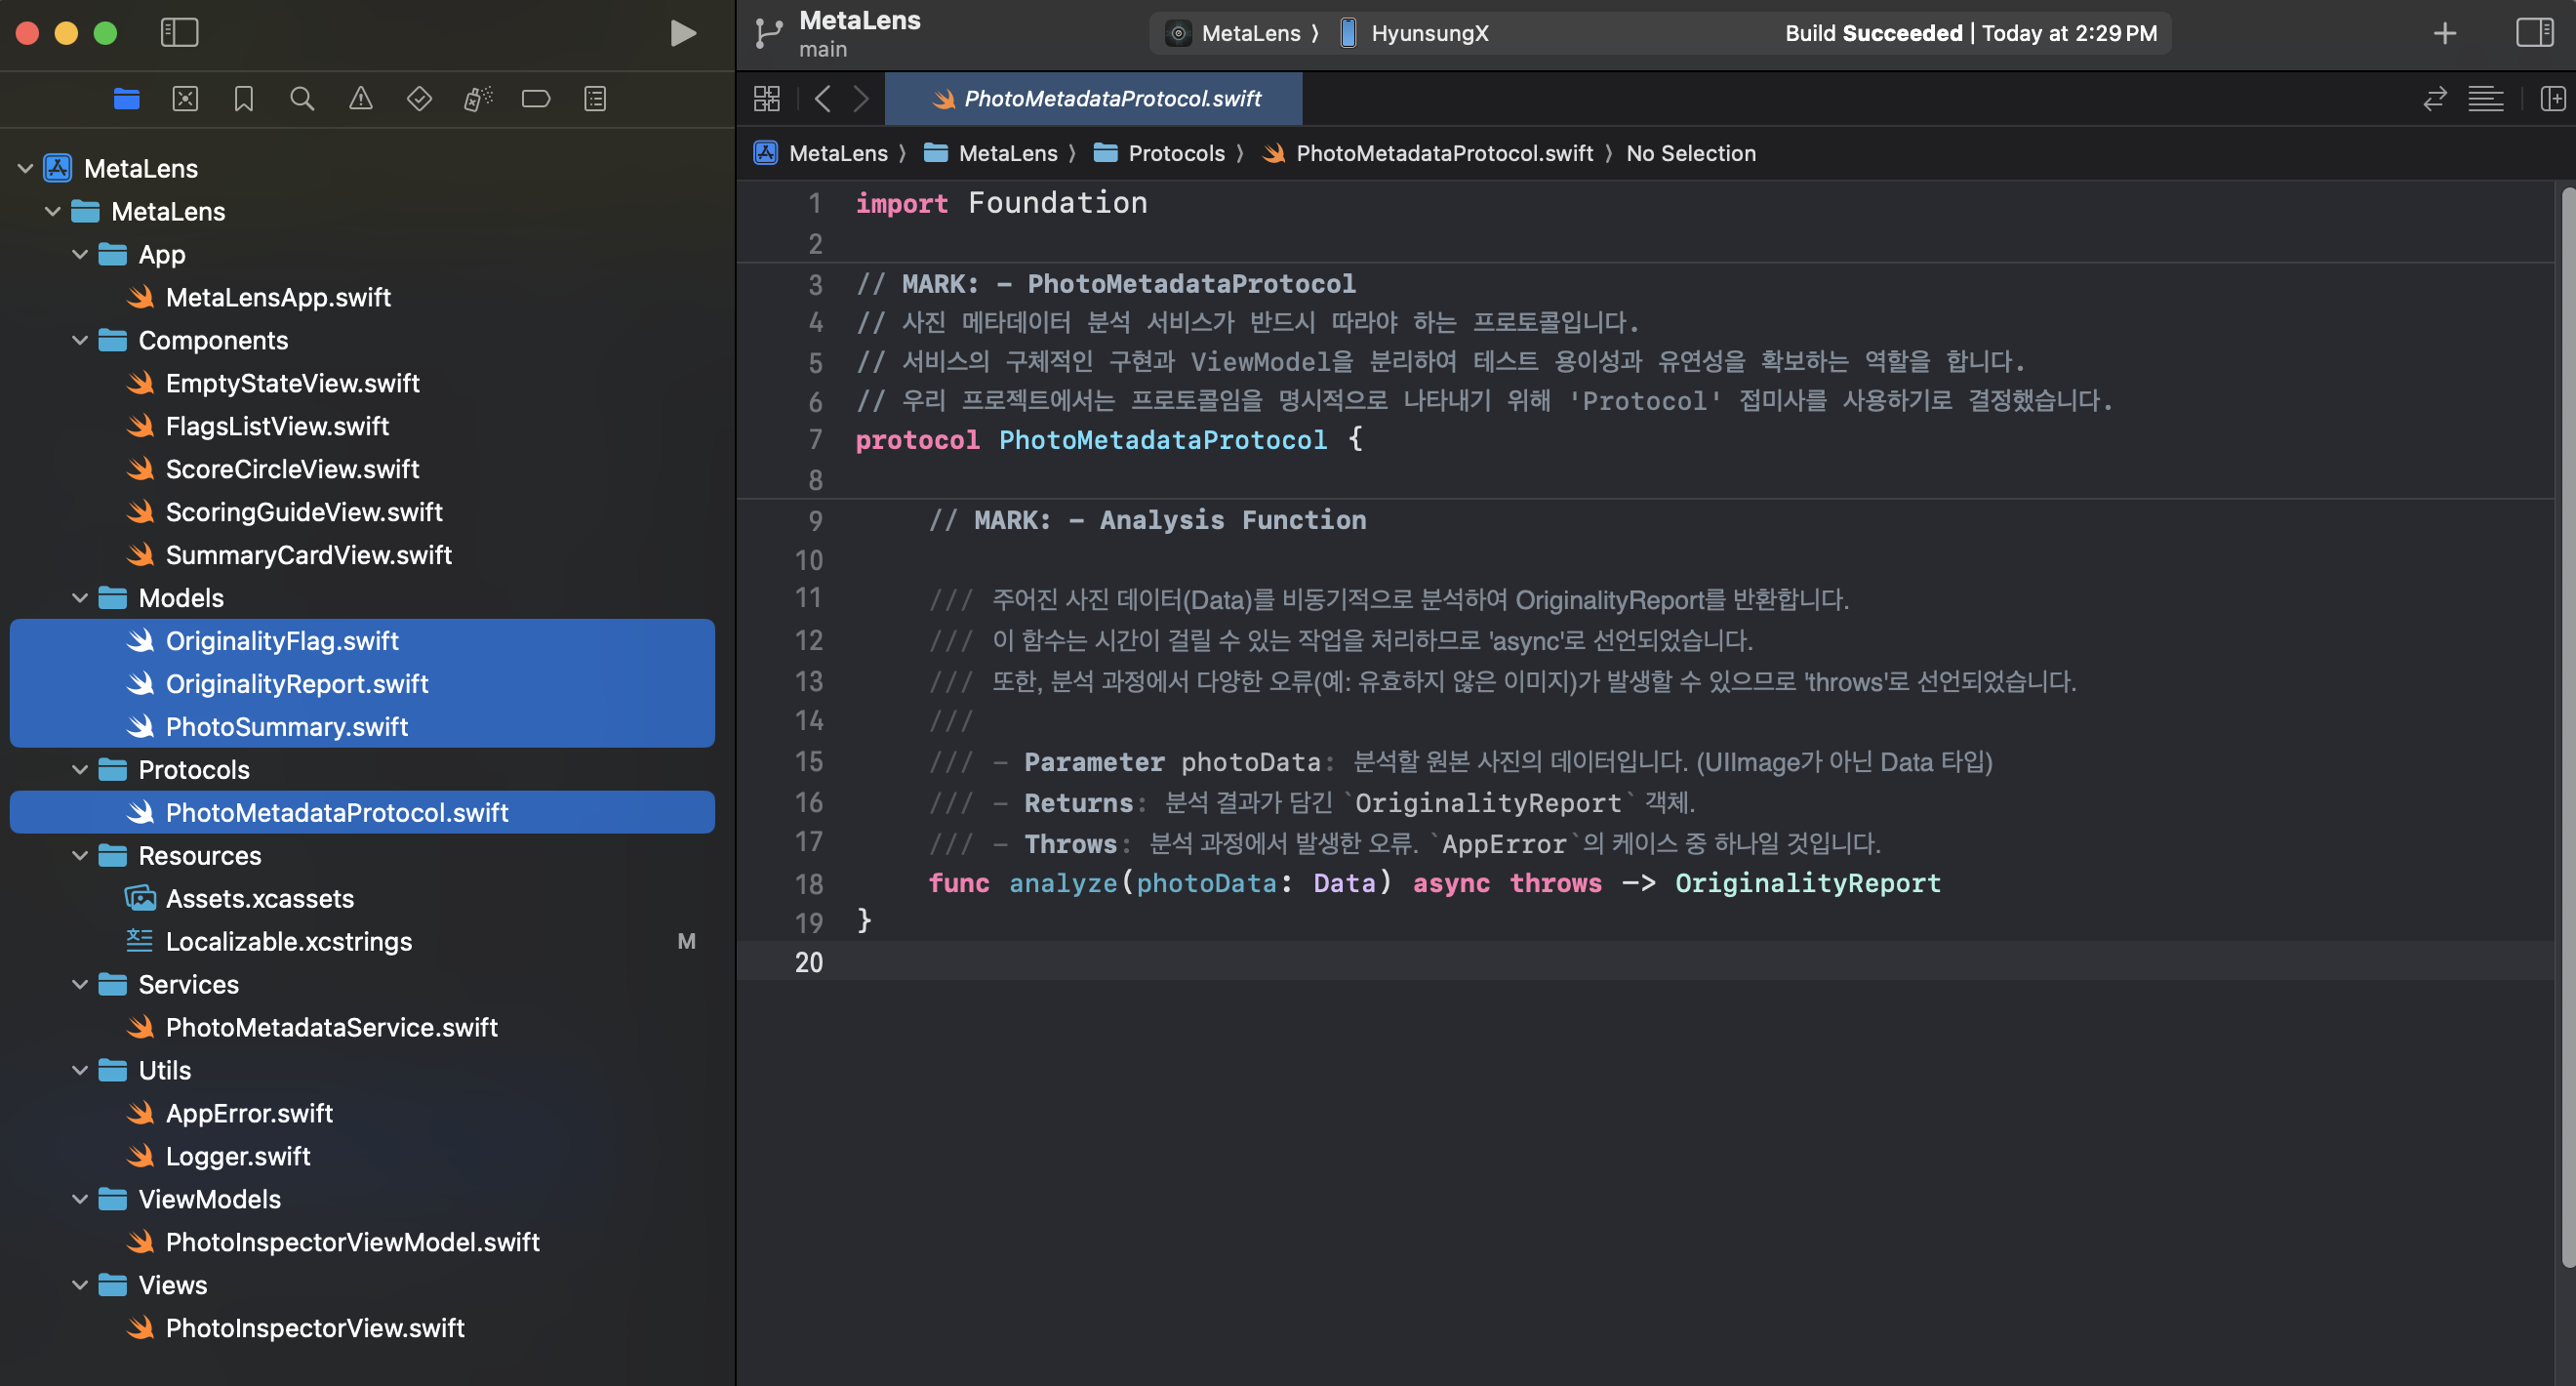Open the report navigator
The image size is (2576, 1386).
tap(595, 98)
